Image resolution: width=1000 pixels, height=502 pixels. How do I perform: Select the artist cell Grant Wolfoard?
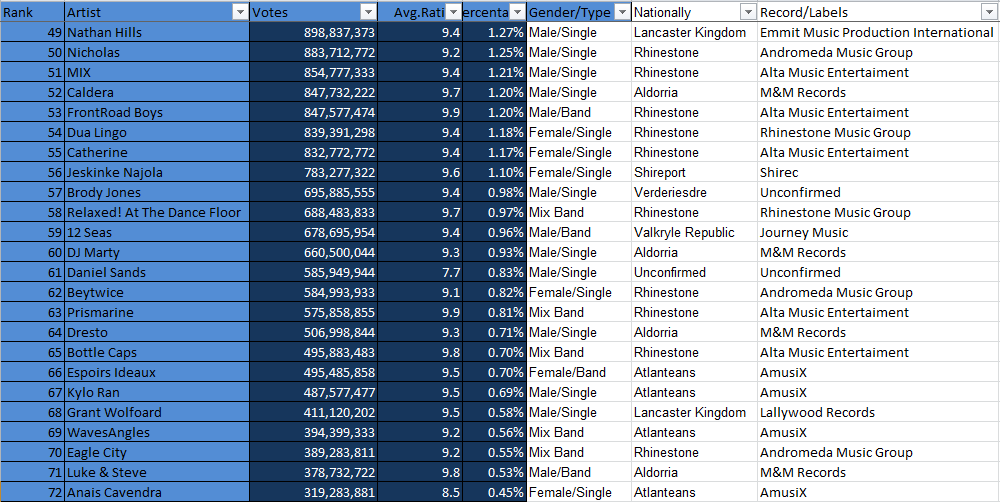pos(156,413)
